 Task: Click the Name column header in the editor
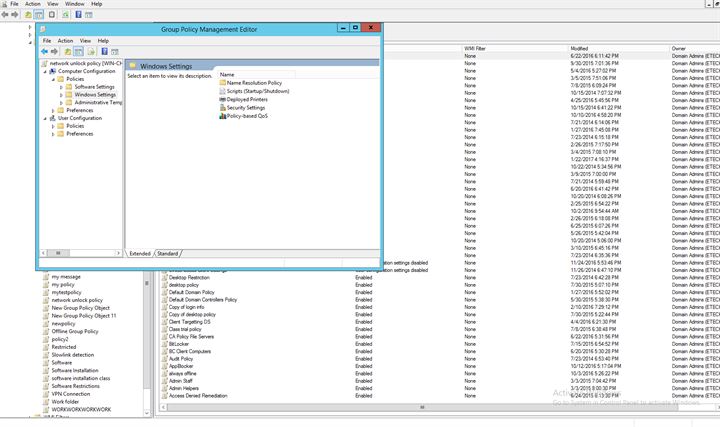click(x=227, y=74)
